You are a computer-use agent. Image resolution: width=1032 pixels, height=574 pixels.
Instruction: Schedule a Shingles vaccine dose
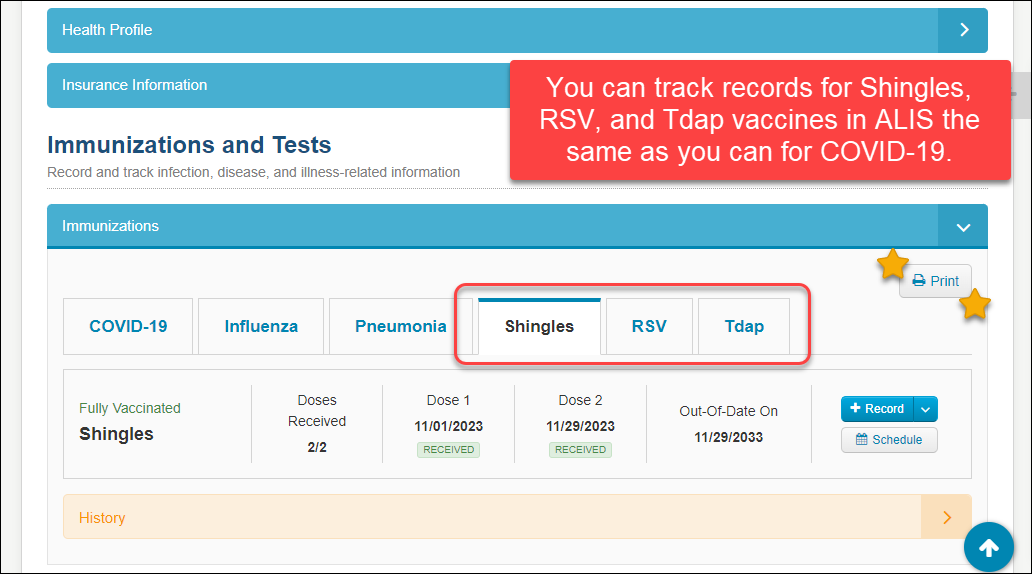[x=889, y=440]
